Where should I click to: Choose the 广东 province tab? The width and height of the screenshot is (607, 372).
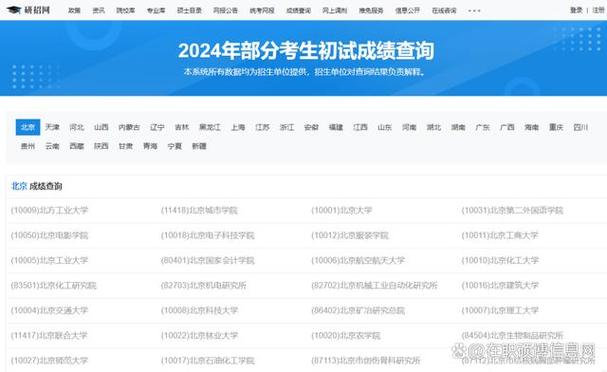tap(483, 127)
